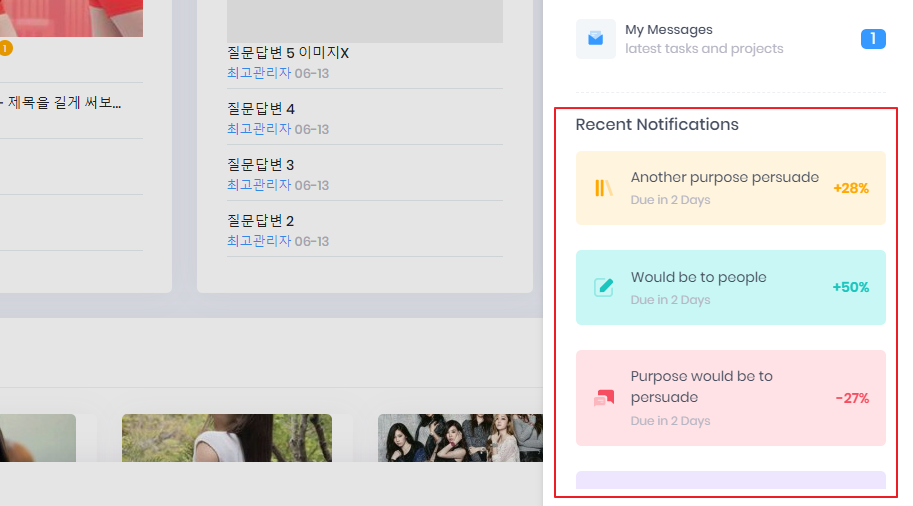Click Due in 2 Days under Another purpose persuade
This screenshot has height=506, width=913.
click(x=670, y=200)
